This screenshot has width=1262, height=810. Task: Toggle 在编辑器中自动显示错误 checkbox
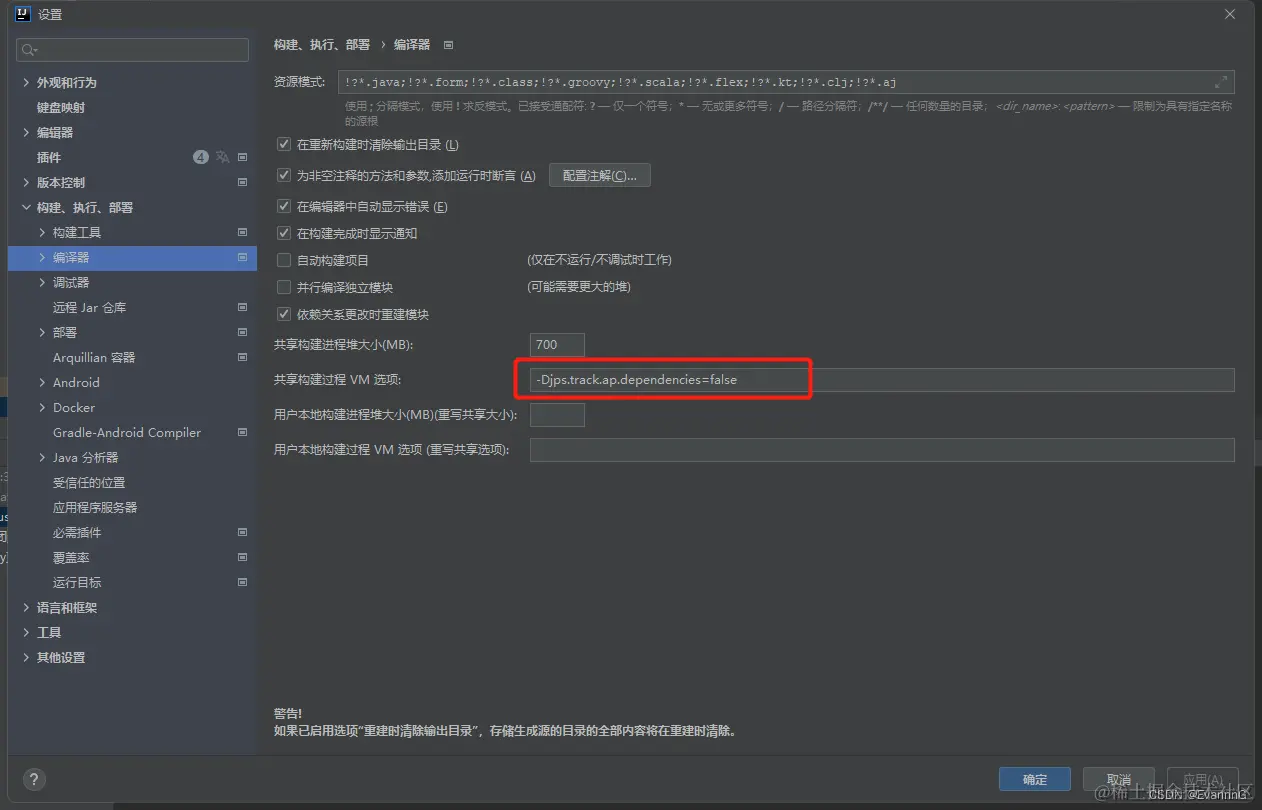coord(284,207)
